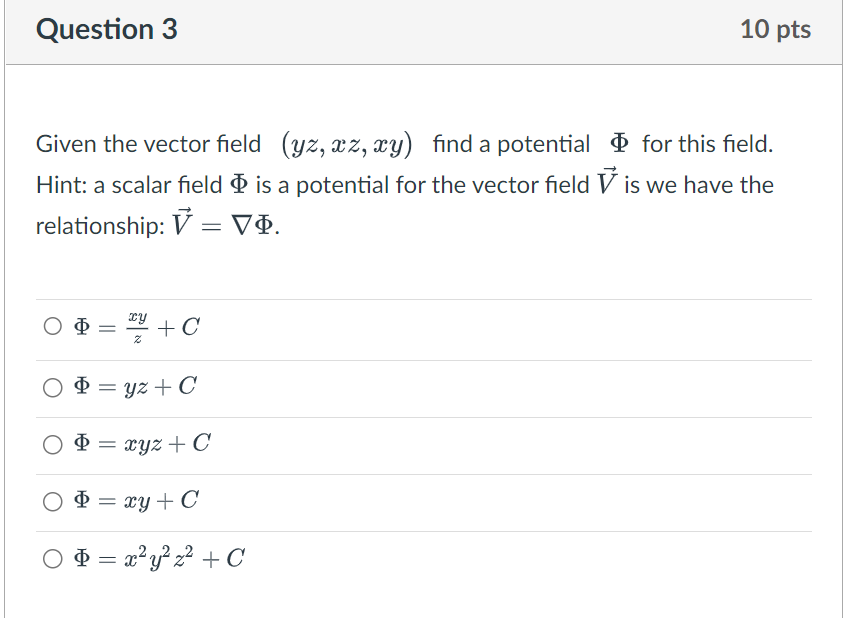This screenshot has height=618, width=843.
Task: Click inside the Question 3 header bar
Action: tap(420, 29)
